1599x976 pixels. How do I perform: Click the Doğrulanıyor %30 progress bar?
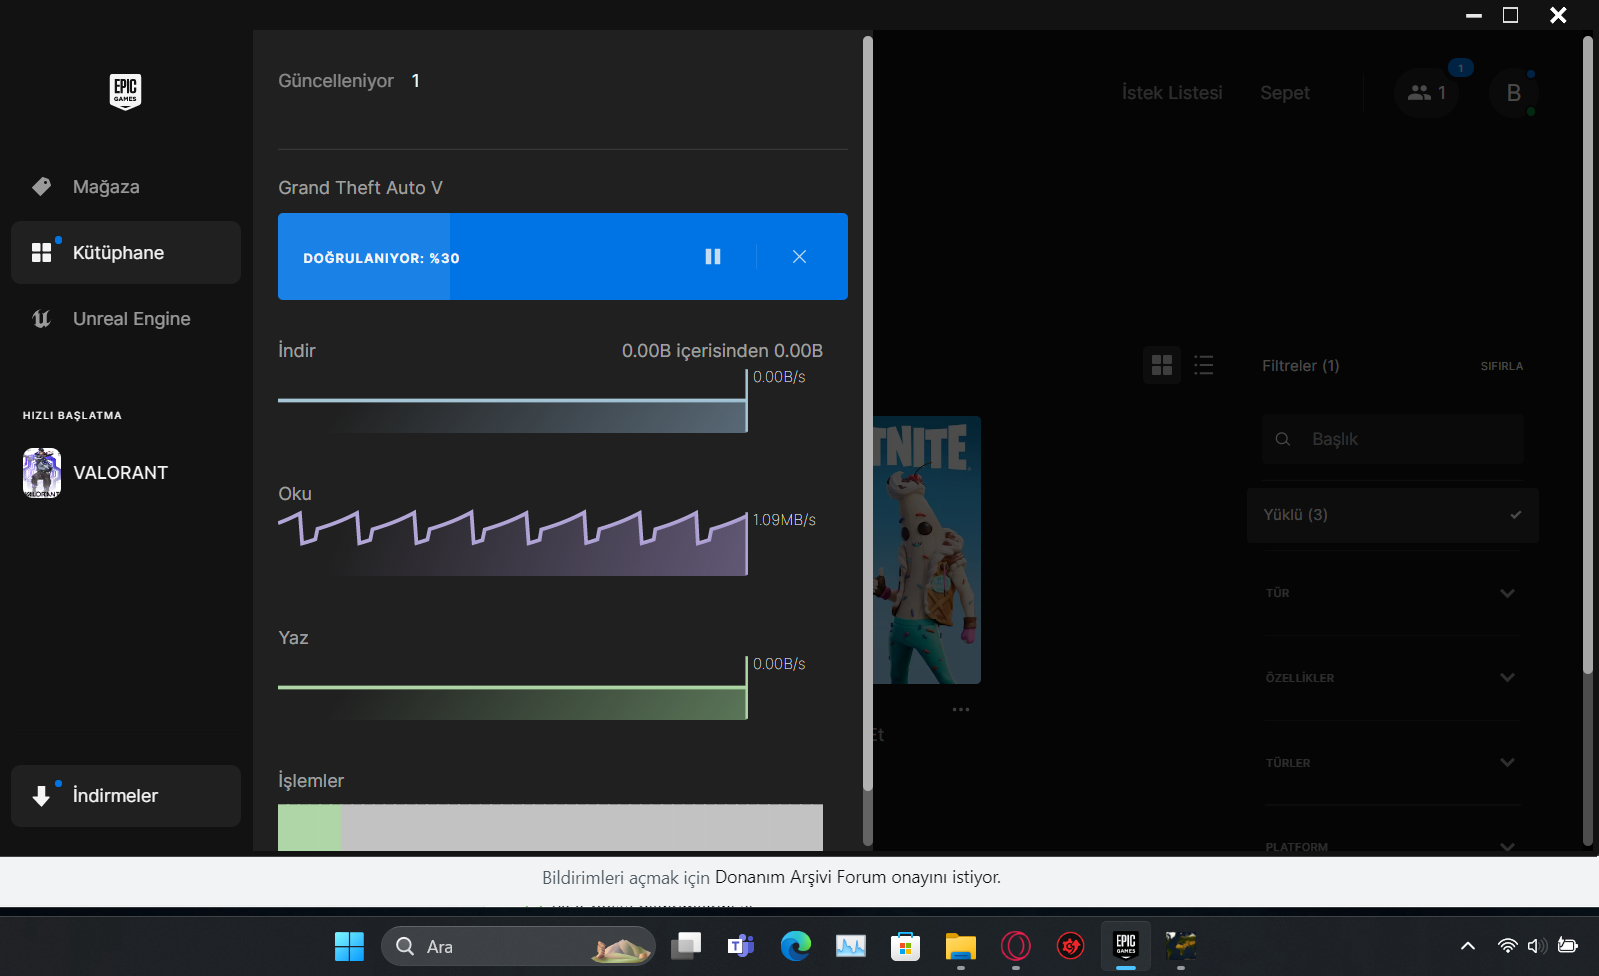click(x=563, y=257)
